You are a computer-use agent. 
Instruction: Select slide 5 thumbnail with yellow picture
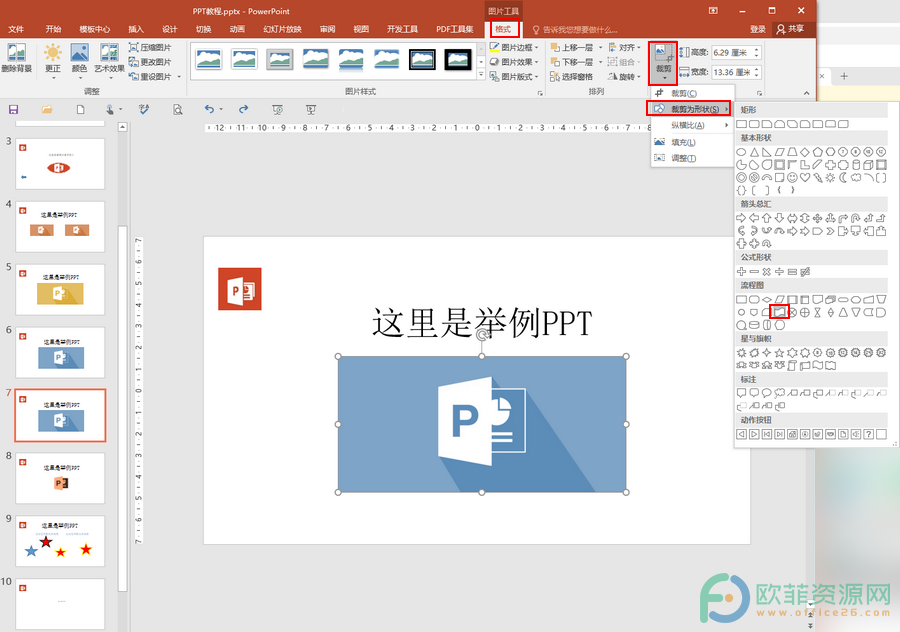click(60, 289)
